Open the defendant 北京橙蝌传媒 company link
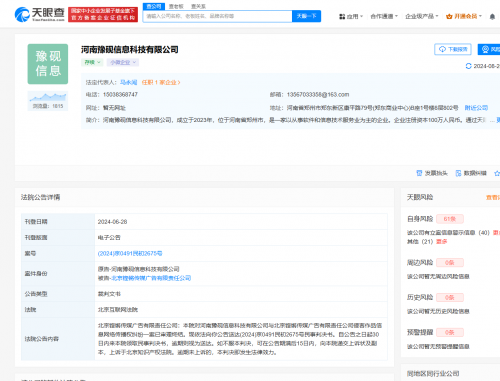500x381 pixels. pyautogui.click(x=151, y=278)
